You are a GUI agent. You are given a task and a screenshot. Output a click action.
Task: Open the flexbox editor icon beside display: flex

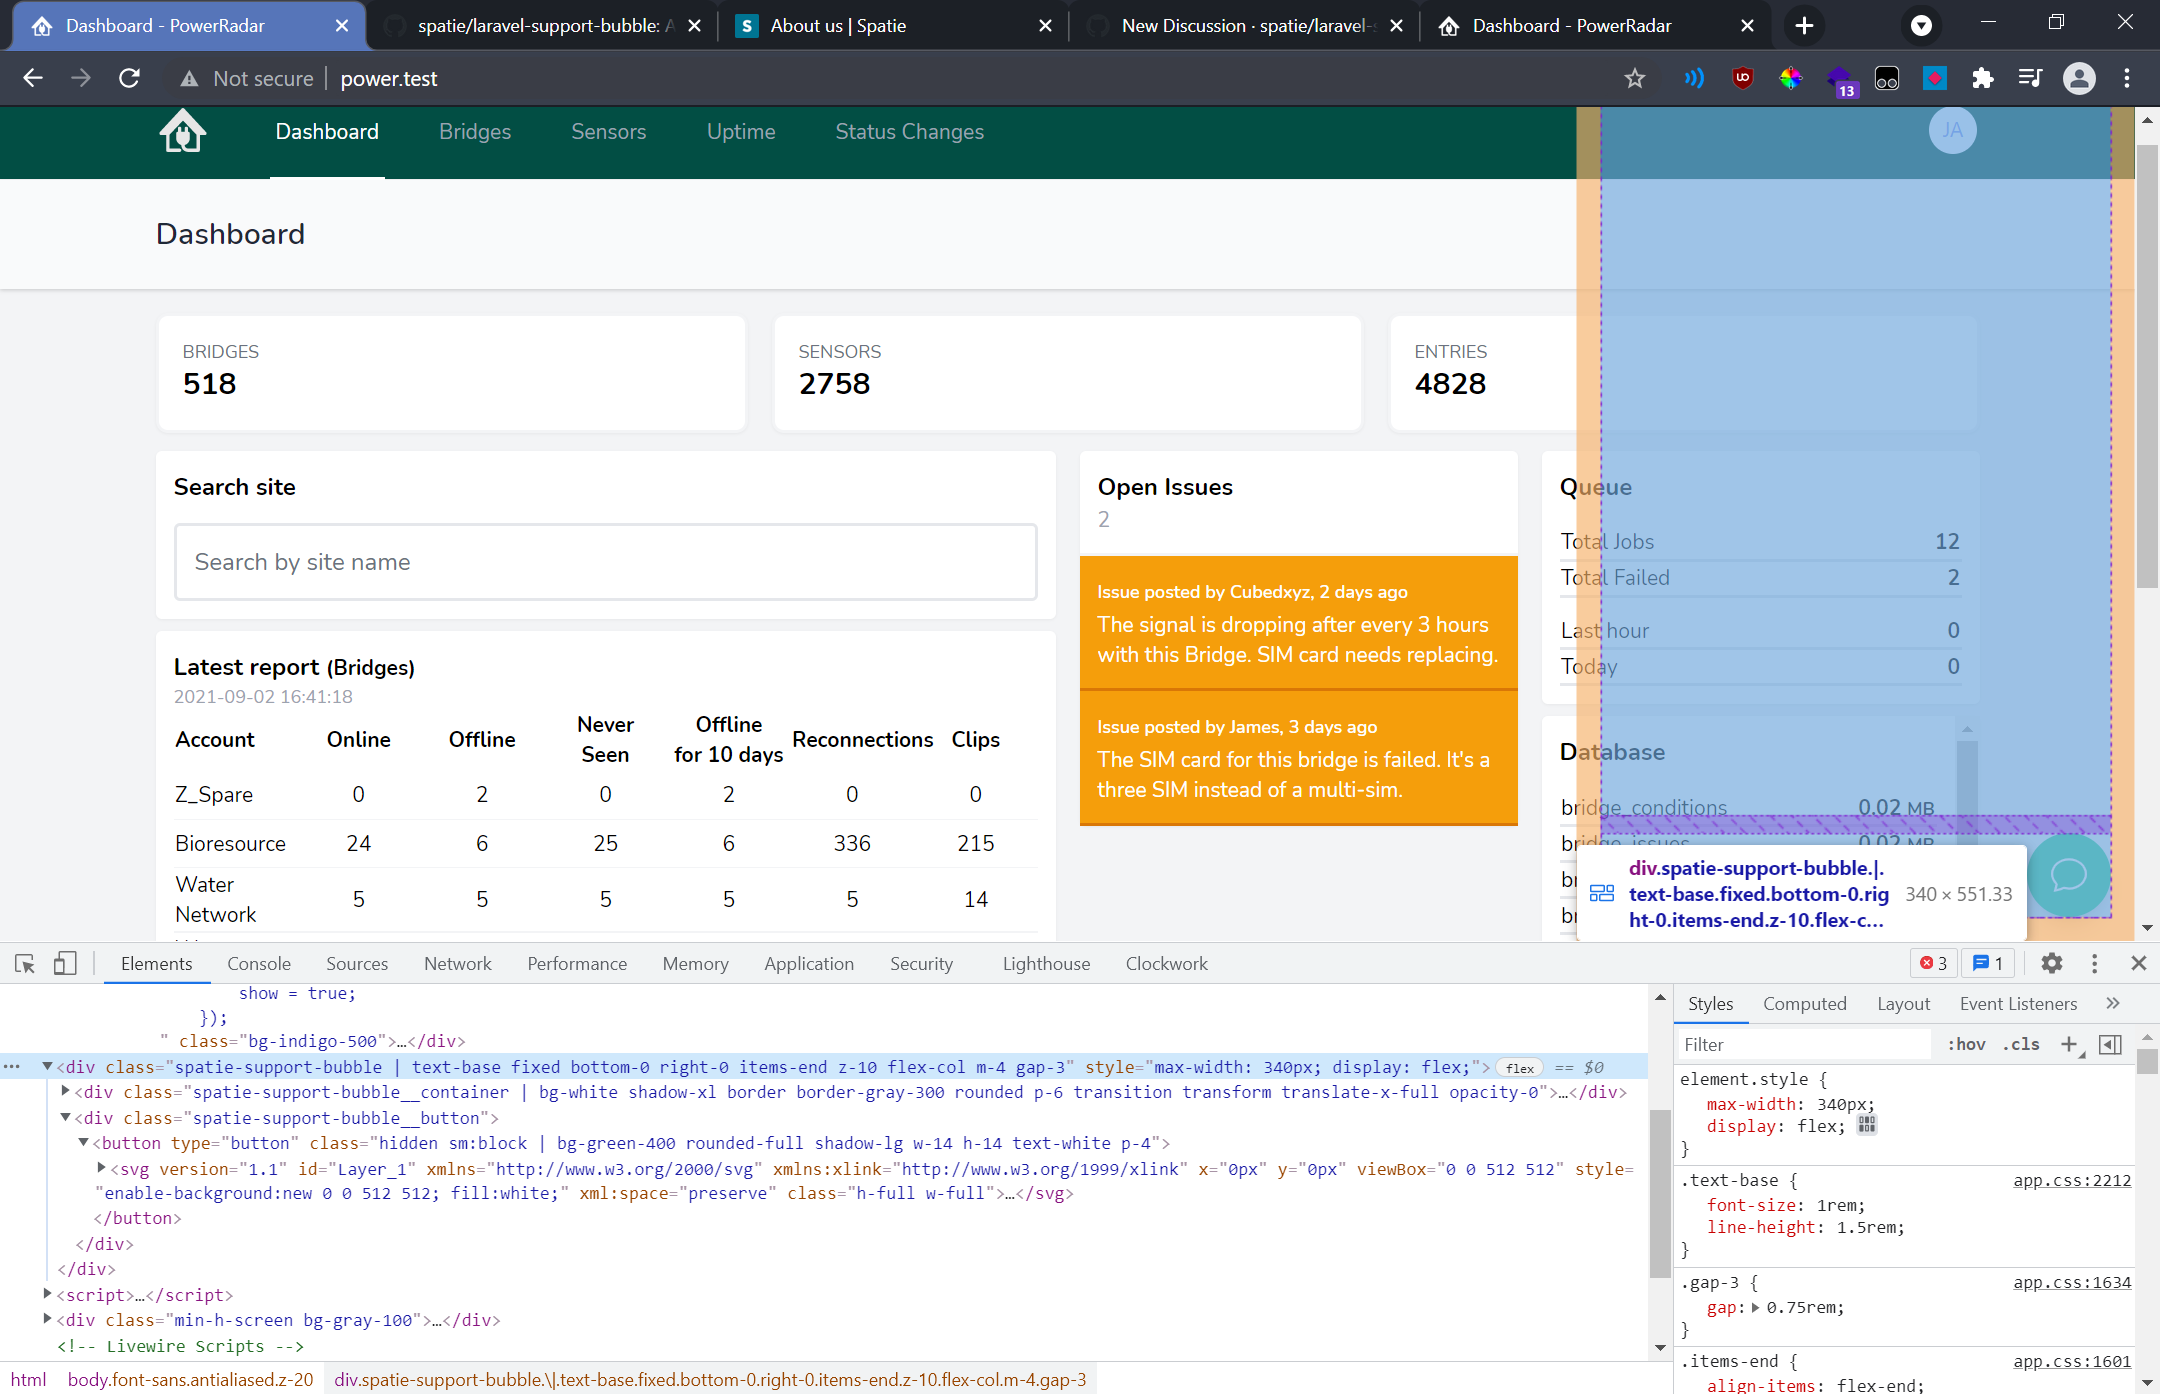click(x=1866, y=1126)
